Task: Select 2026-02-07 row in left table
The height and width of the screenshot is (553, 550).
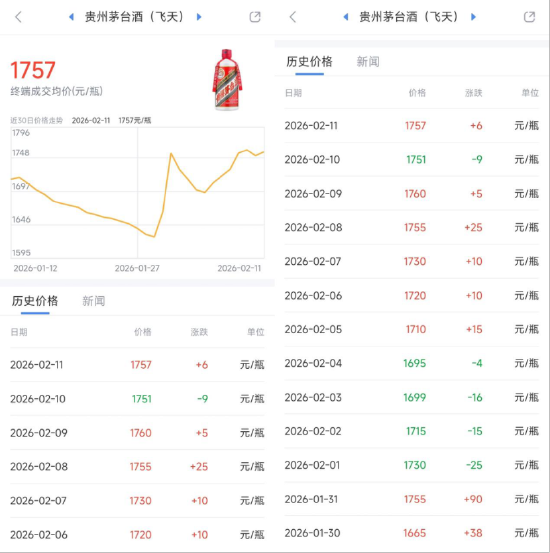Action: (x=137, y=501)
